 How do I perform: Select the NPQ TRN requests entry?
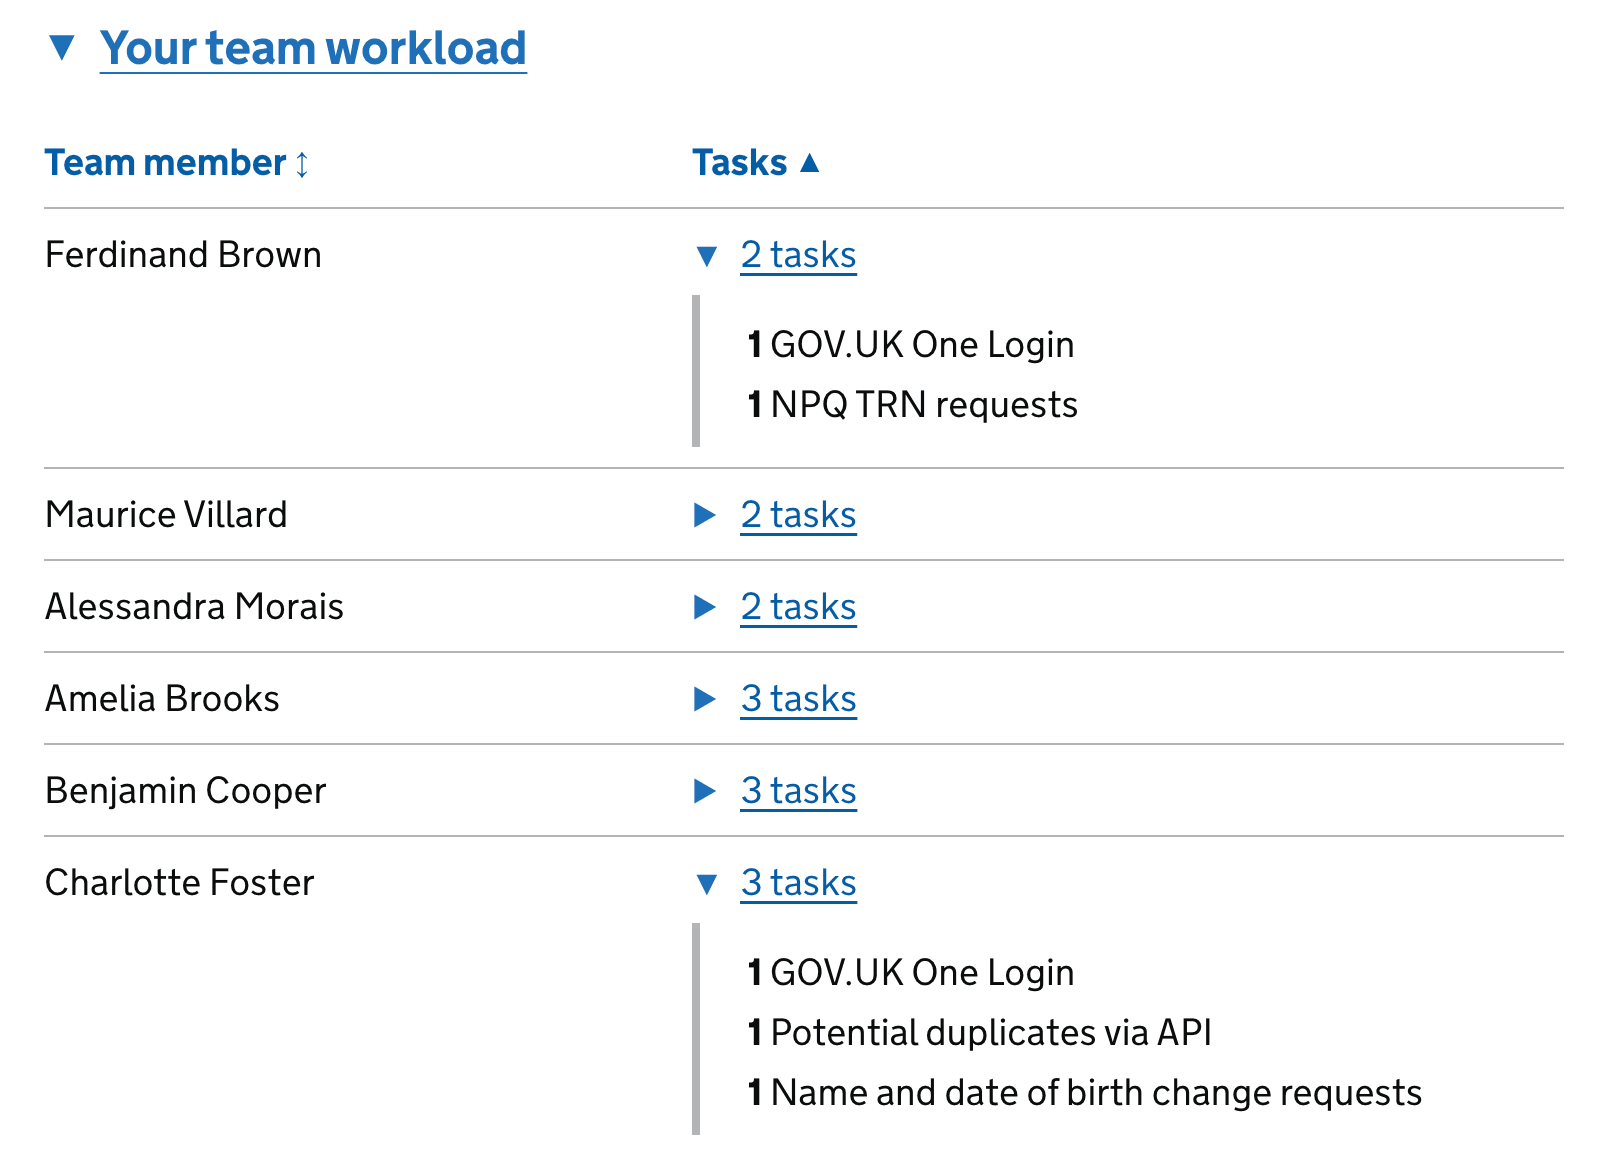912,404
